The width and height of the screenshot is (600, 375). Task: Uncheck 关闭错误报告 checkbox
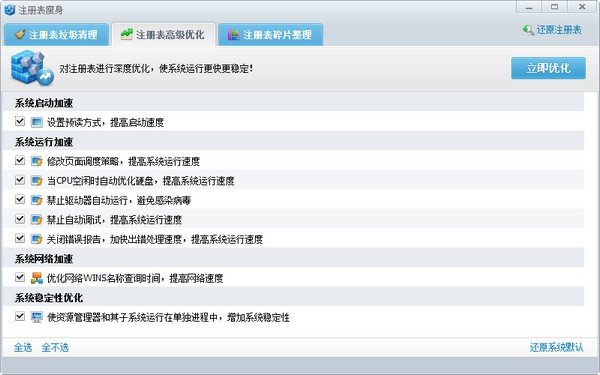pos(20,238)
